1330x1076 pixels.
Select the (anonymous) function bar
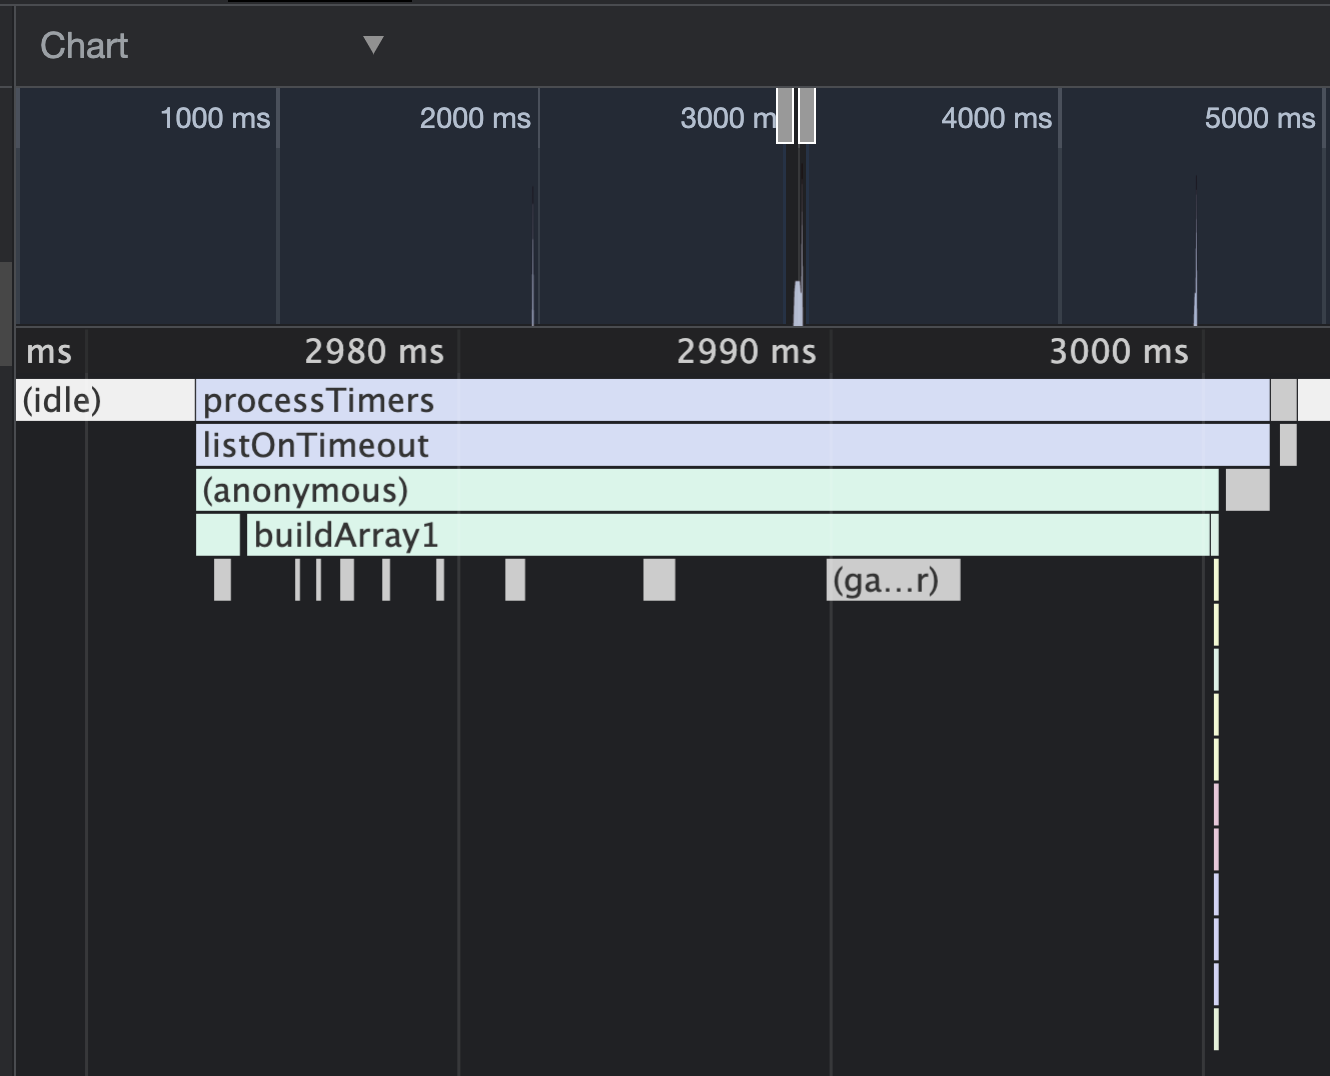click(x=707, y=490)
